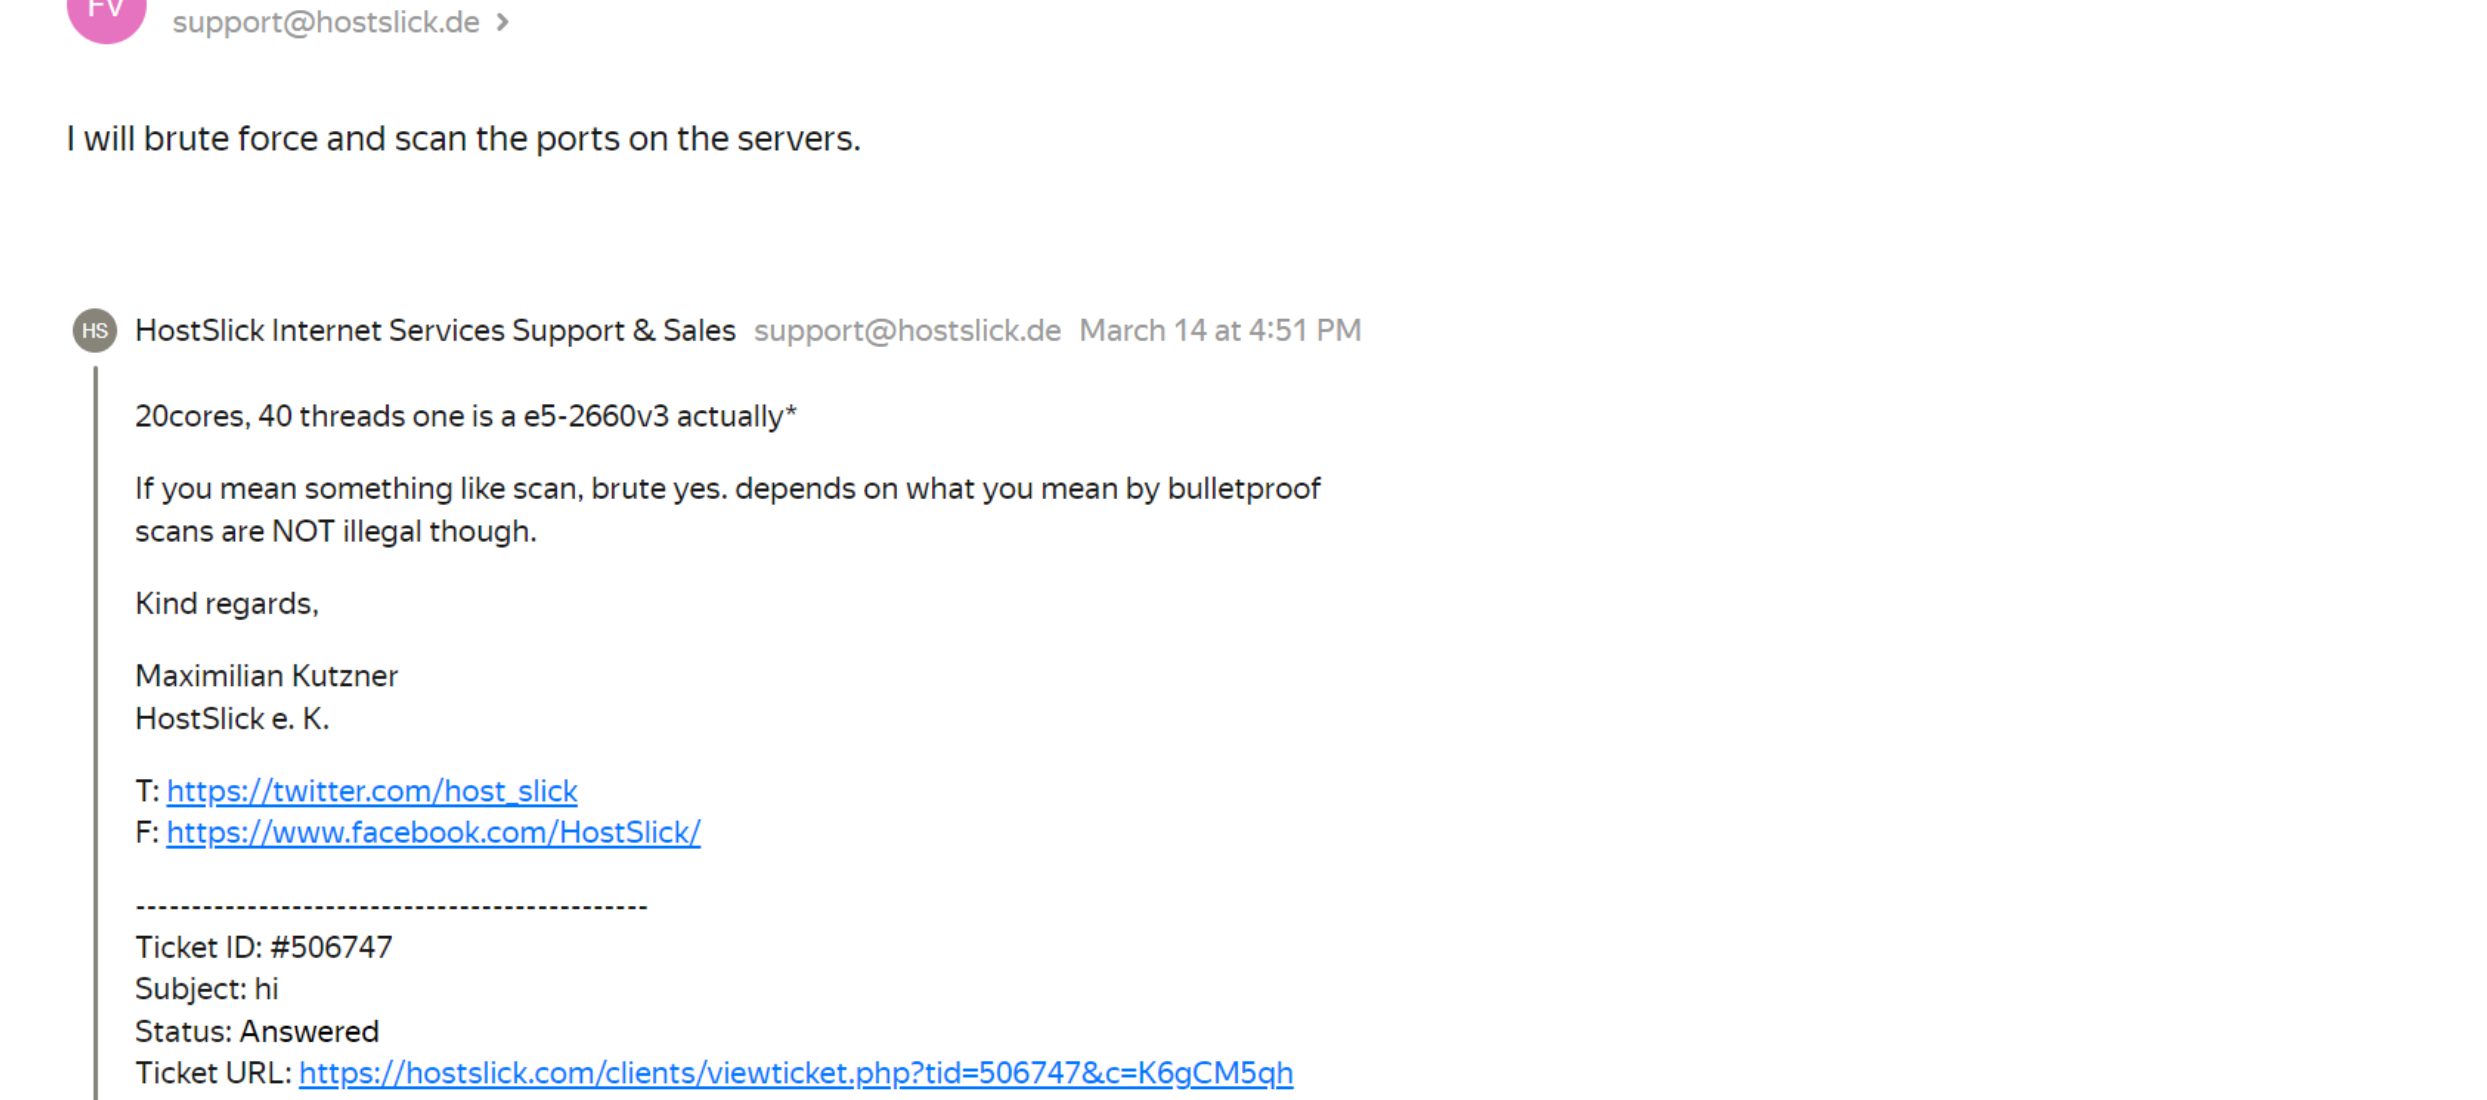Click the 'I will brute force' message text
The width and height of the screenshot is (2487, 1100).
[x=463, y=139]
